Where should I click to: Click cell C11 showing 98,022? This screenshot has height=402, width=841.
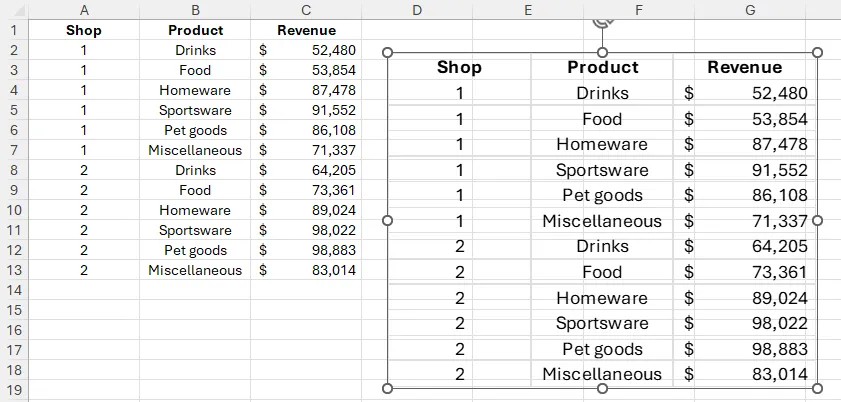coord(306,230)
